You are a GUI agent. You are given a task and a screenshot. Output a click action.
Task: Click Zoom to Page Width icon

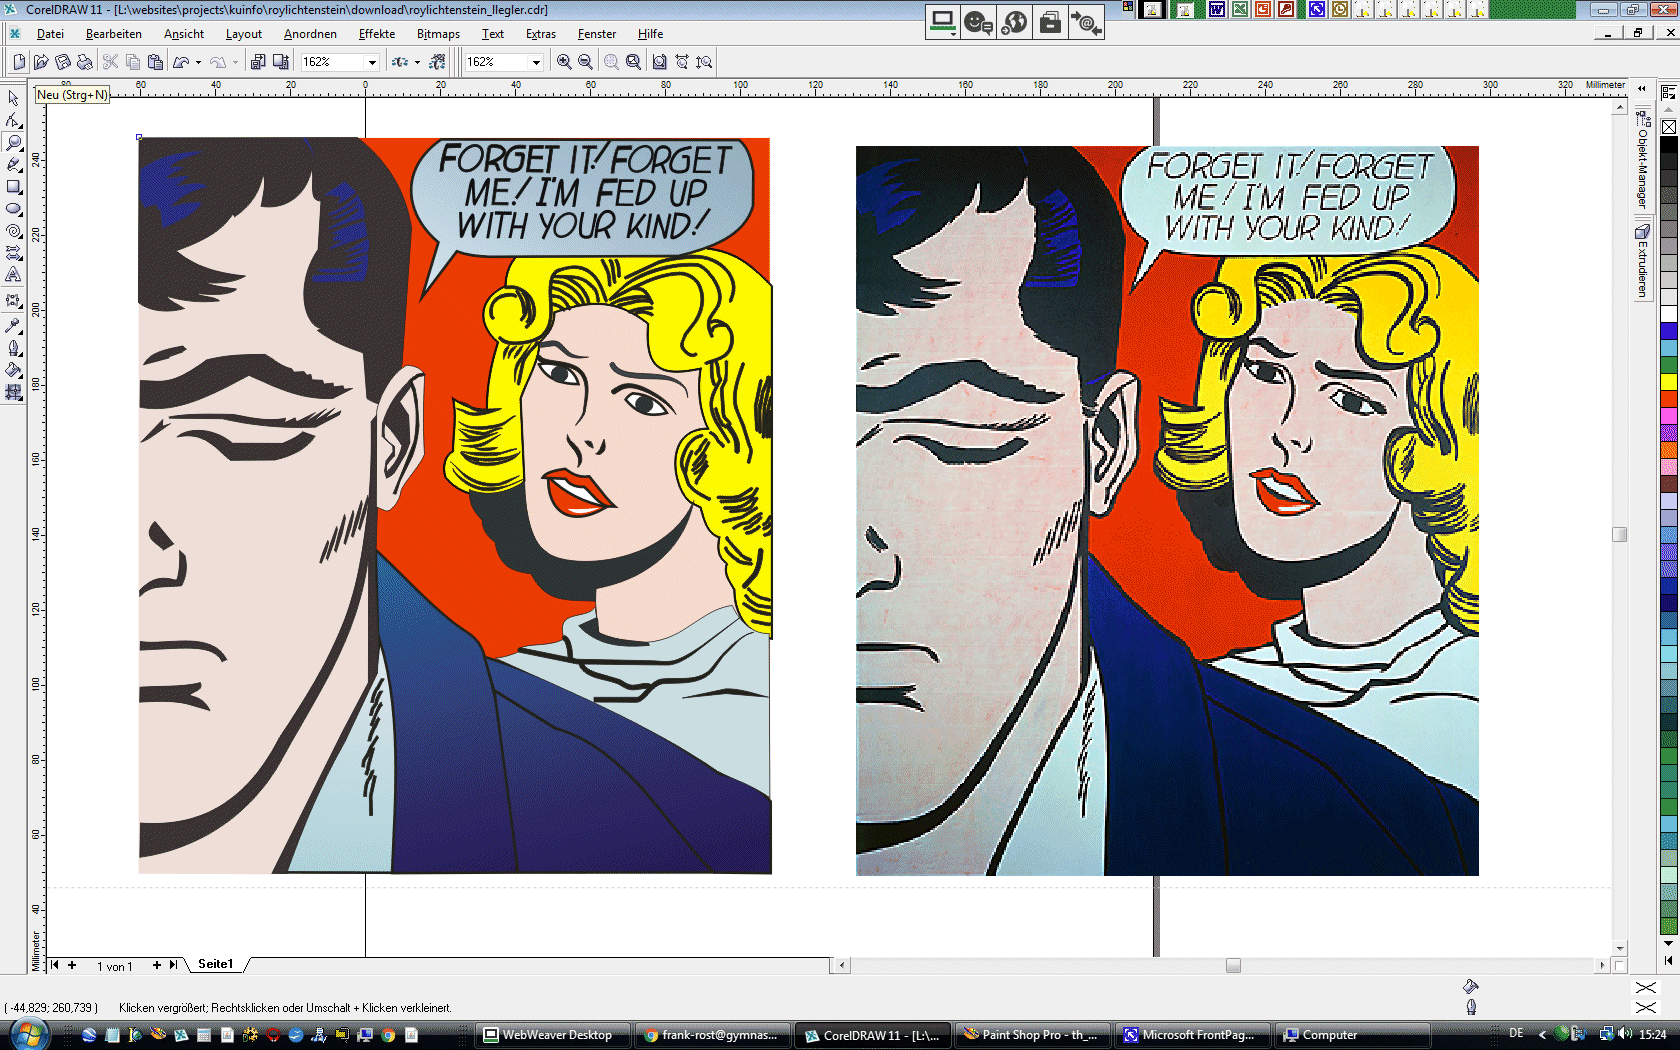coord(682,62)
